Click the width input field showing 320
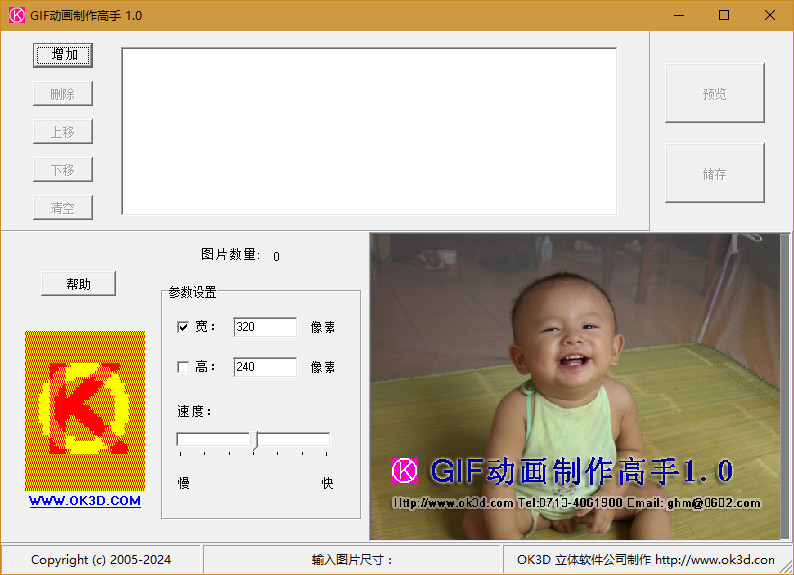 coord(265,327)
